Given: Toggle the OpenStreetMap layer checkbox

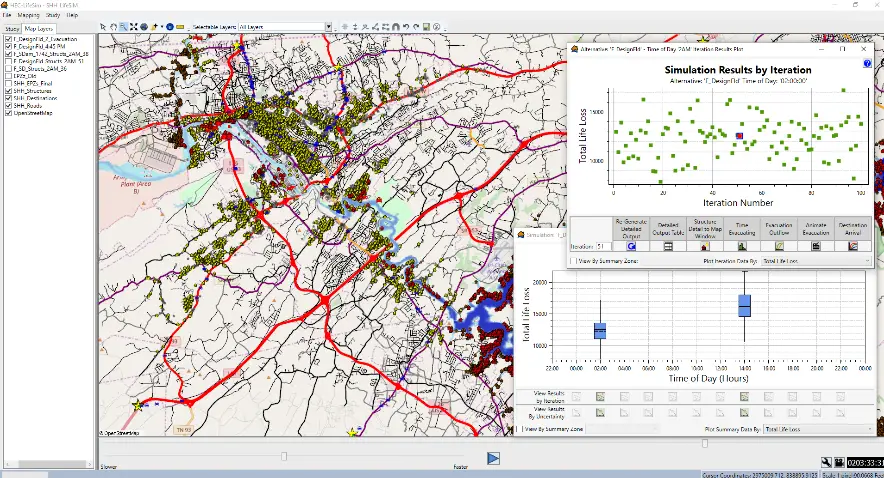Looking at the screenshot, I should 8,113.
